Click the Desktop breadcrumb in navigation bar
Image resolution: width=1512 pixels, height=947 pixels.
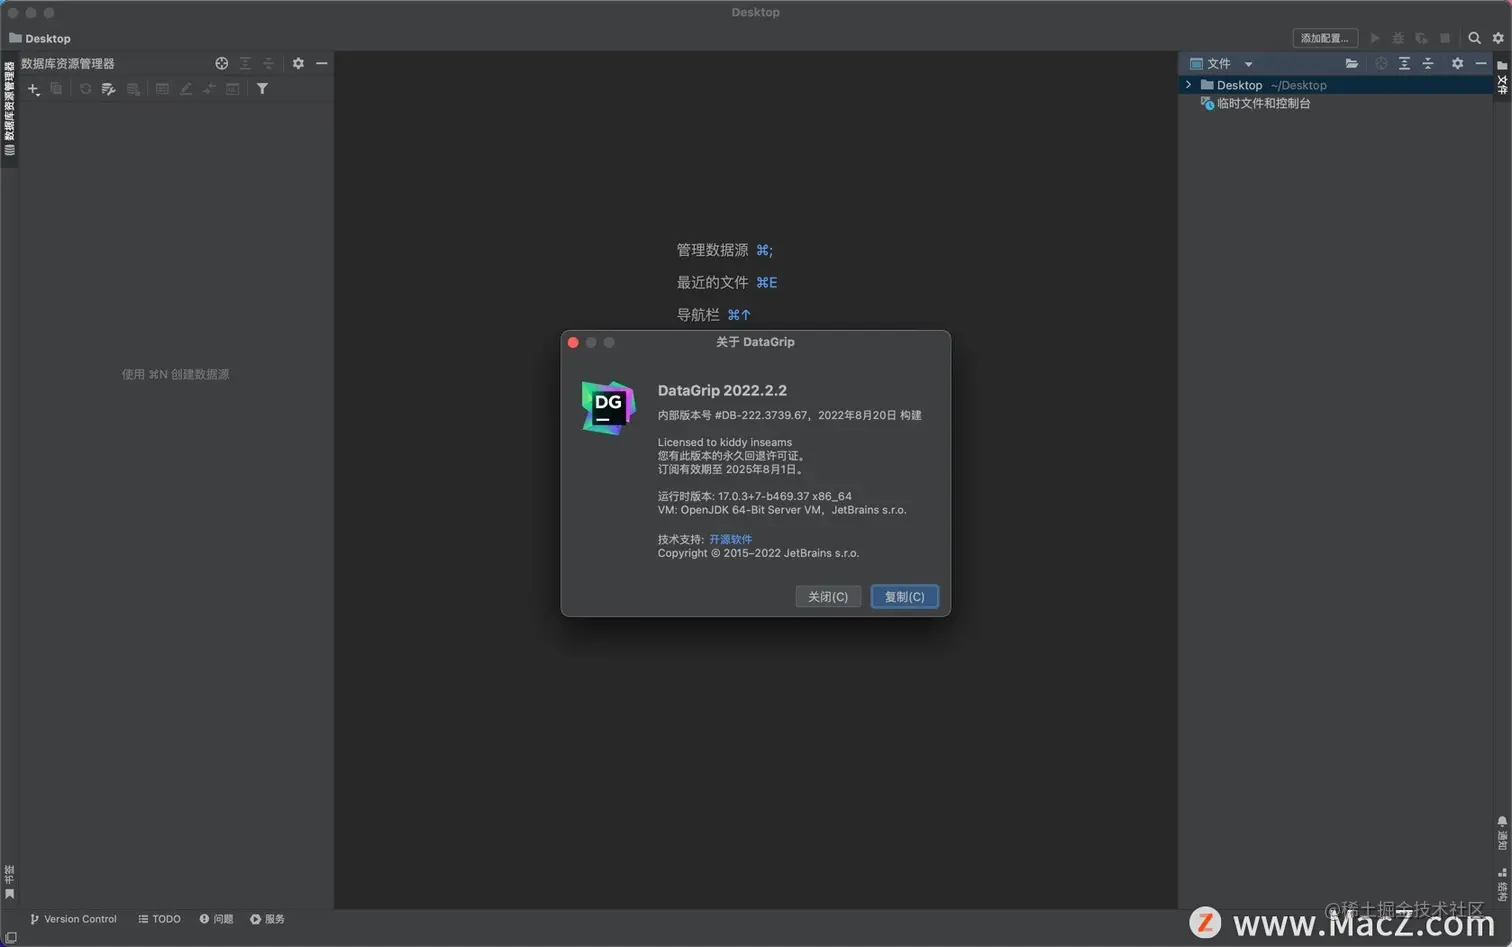pos(40,38)
